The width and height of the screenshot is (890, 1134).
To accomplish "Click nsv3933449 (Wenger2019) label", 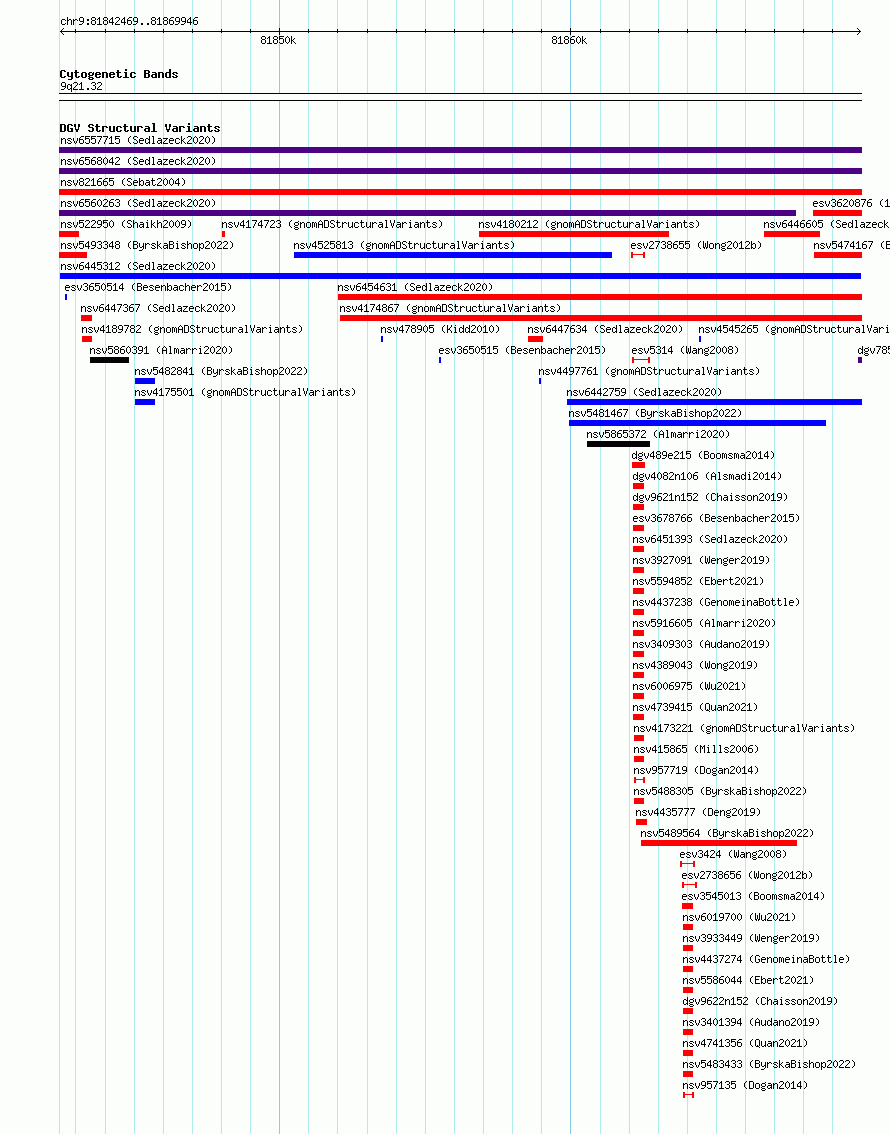I will click(750, 937).
